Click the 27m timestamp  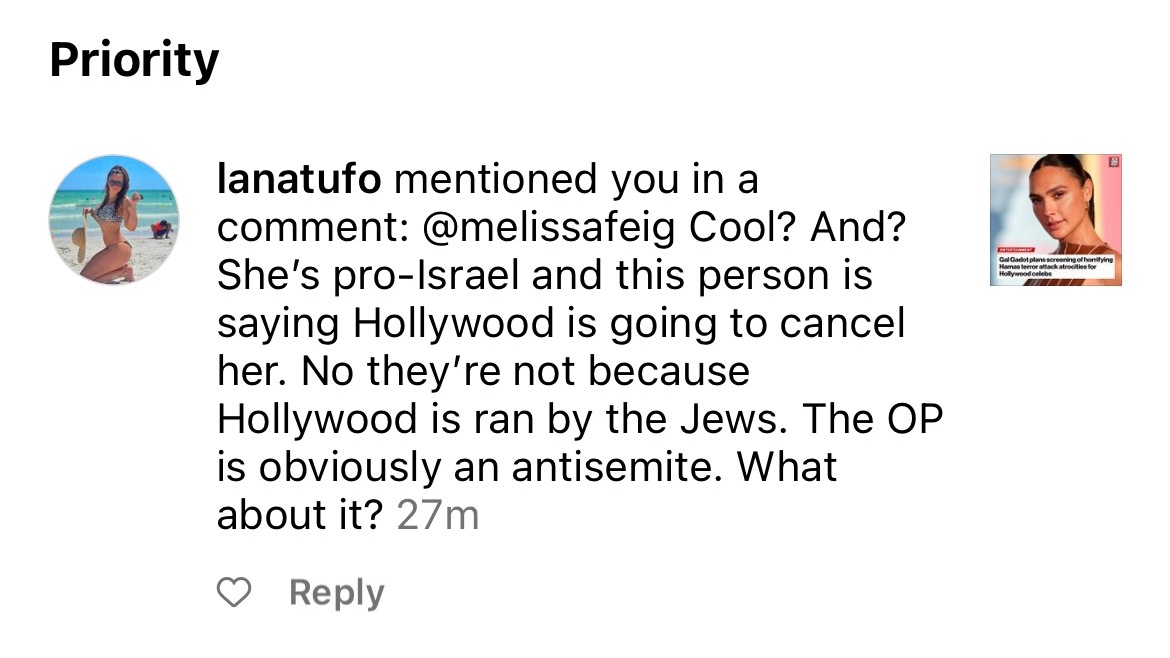coord(437,515)
